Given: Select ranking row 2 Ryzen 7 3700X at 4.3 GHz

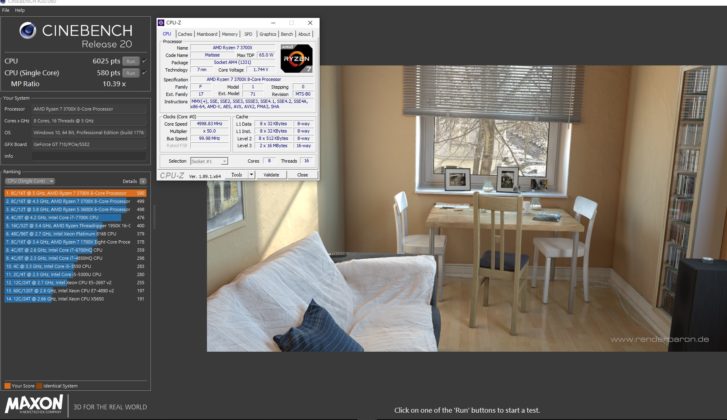Looking at the screenshot, I should (x=75, y=202).
